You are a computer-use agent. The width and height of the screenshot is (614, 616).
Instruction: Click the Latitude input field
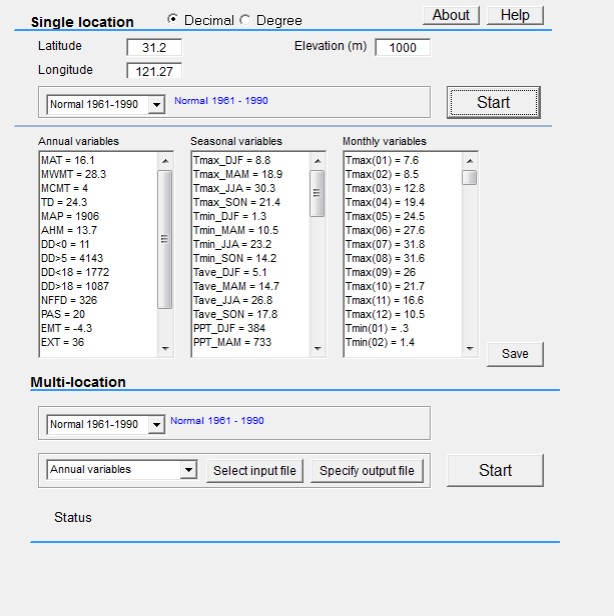tap(154, 48)
